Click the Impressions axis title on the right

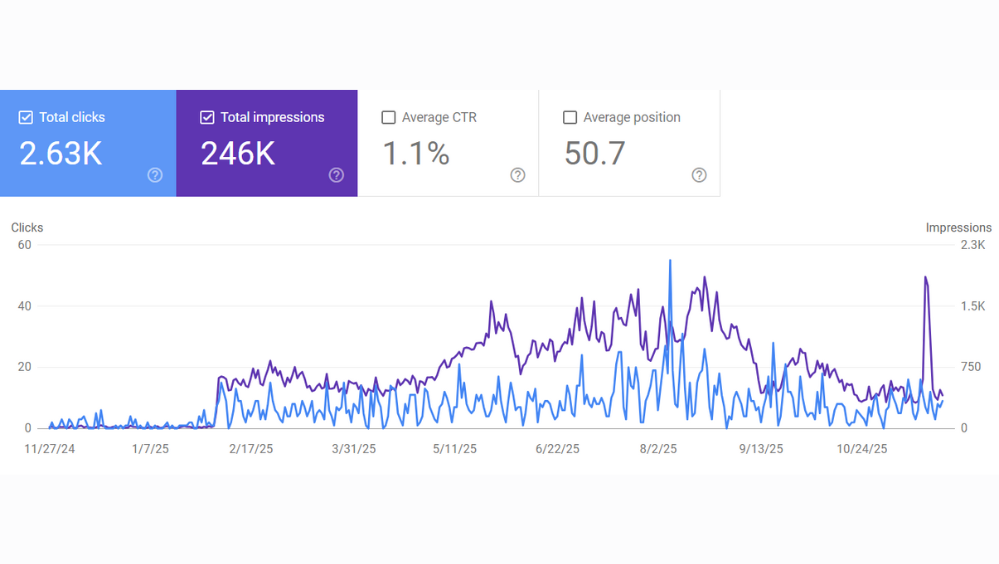(x=958, y=228)
